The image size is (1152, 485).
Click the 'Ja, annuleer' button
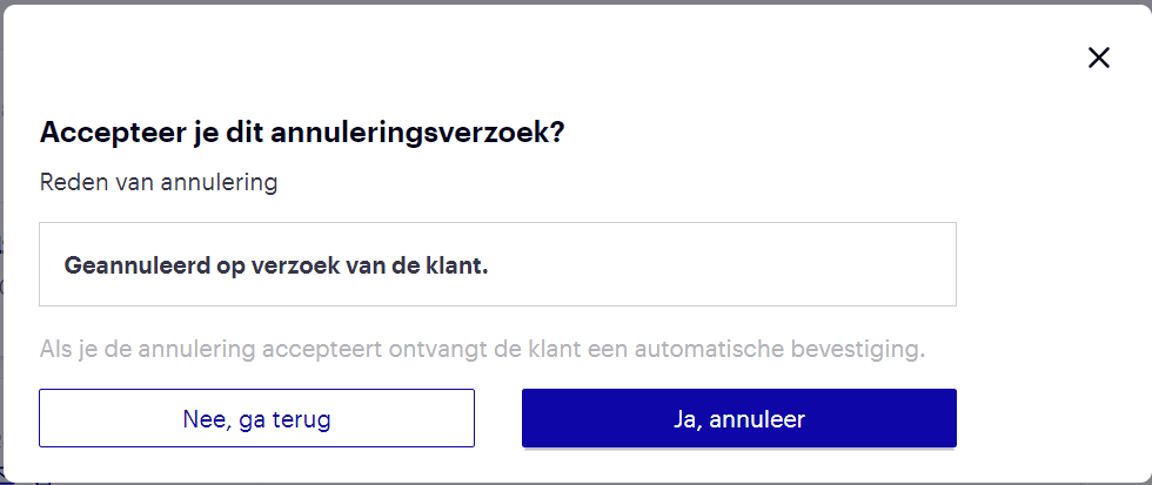click(x=739, y=418)
